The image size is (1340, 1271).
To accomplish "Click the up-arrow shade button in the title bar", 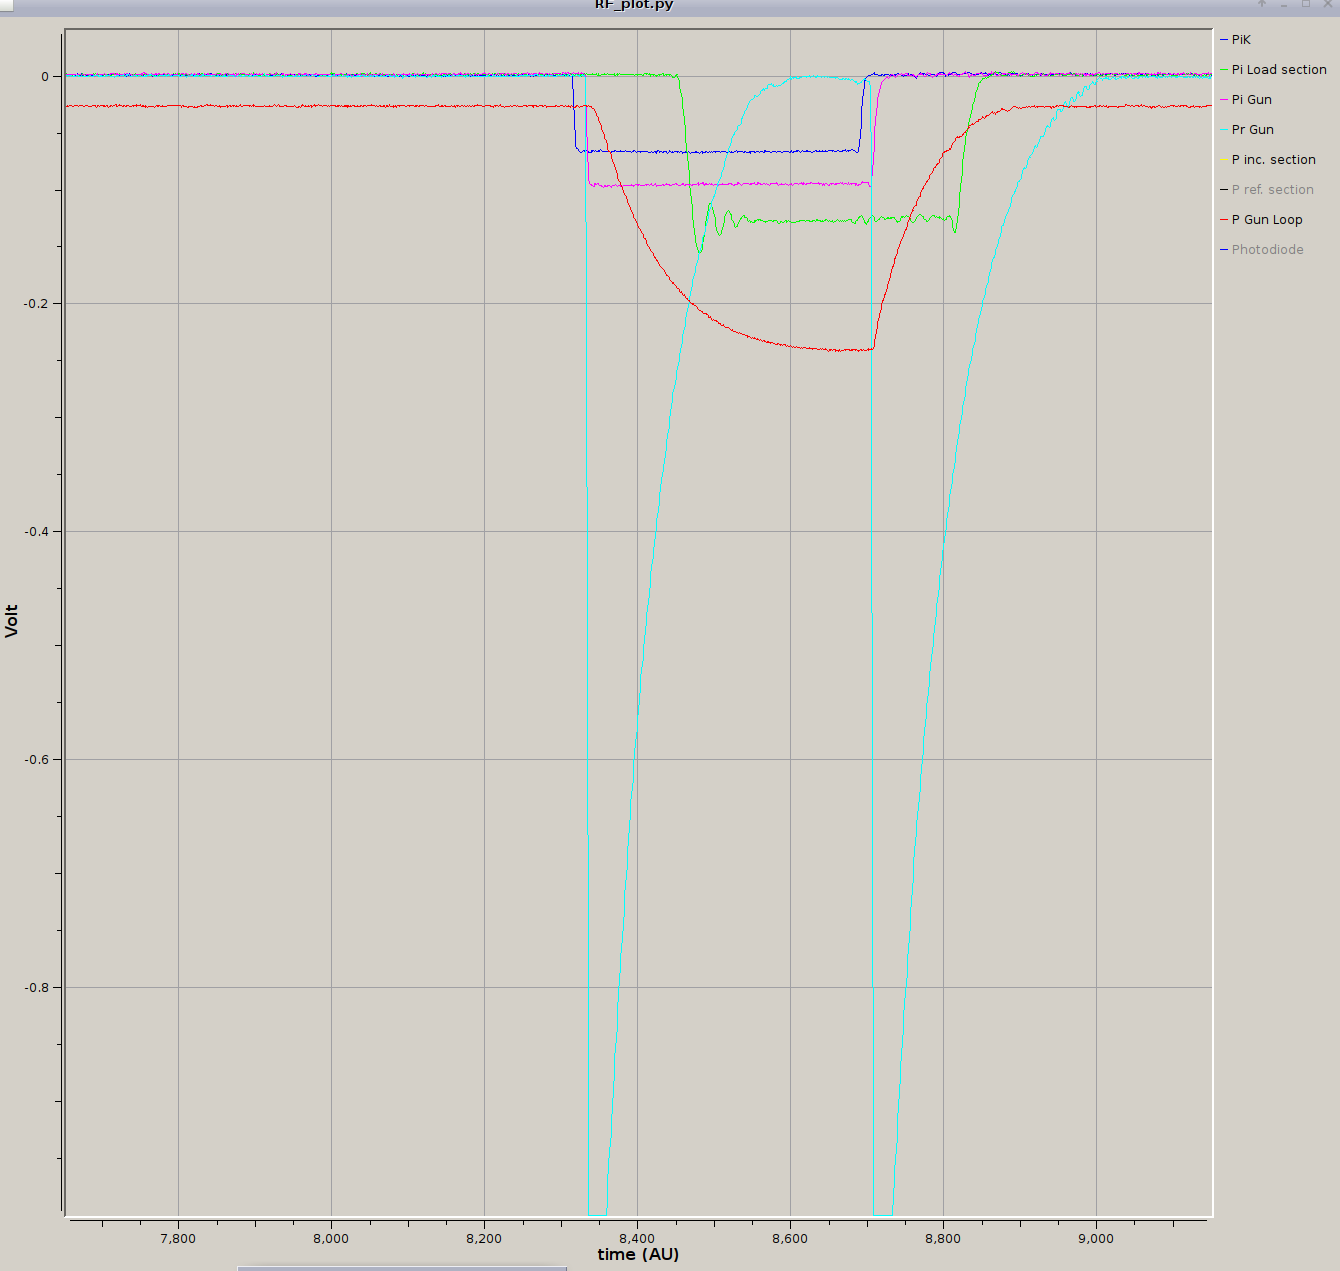I will click(x=1262, y=4).
